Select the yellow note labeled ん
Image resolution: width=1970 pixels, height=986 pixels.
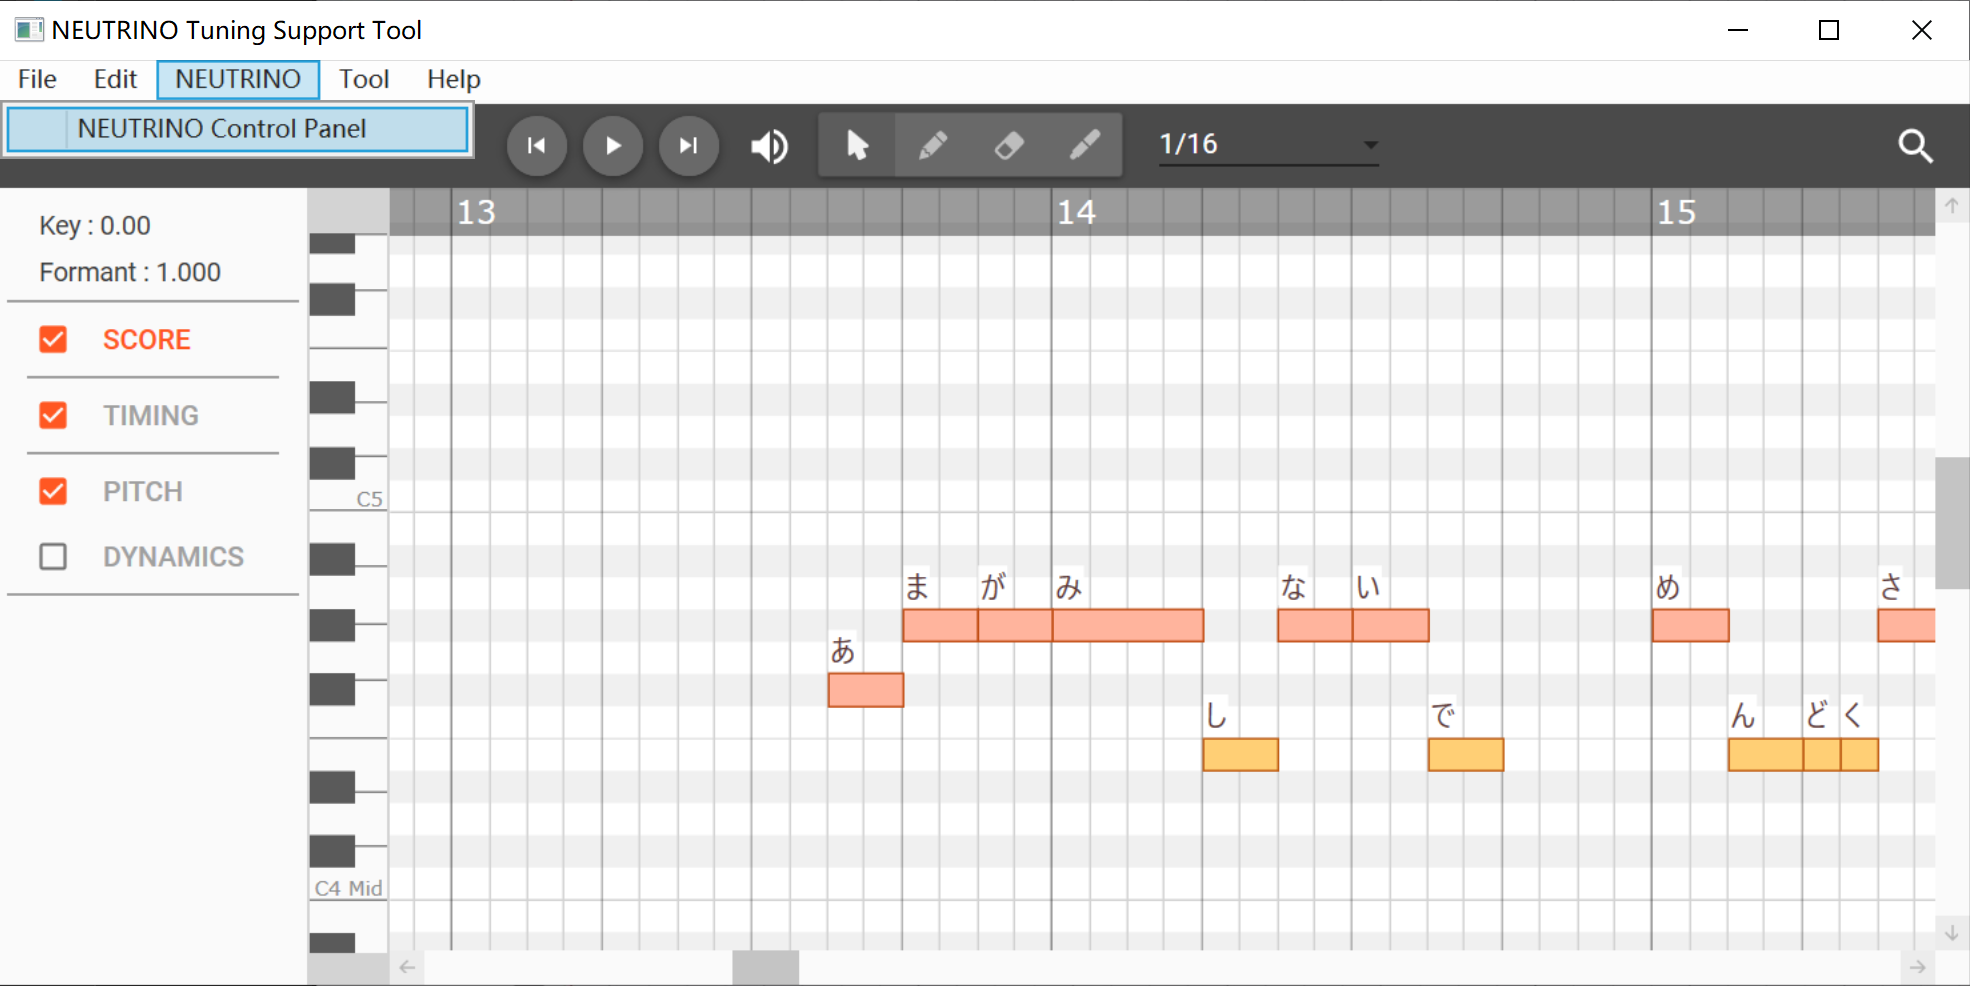[x=1766, y=755]
